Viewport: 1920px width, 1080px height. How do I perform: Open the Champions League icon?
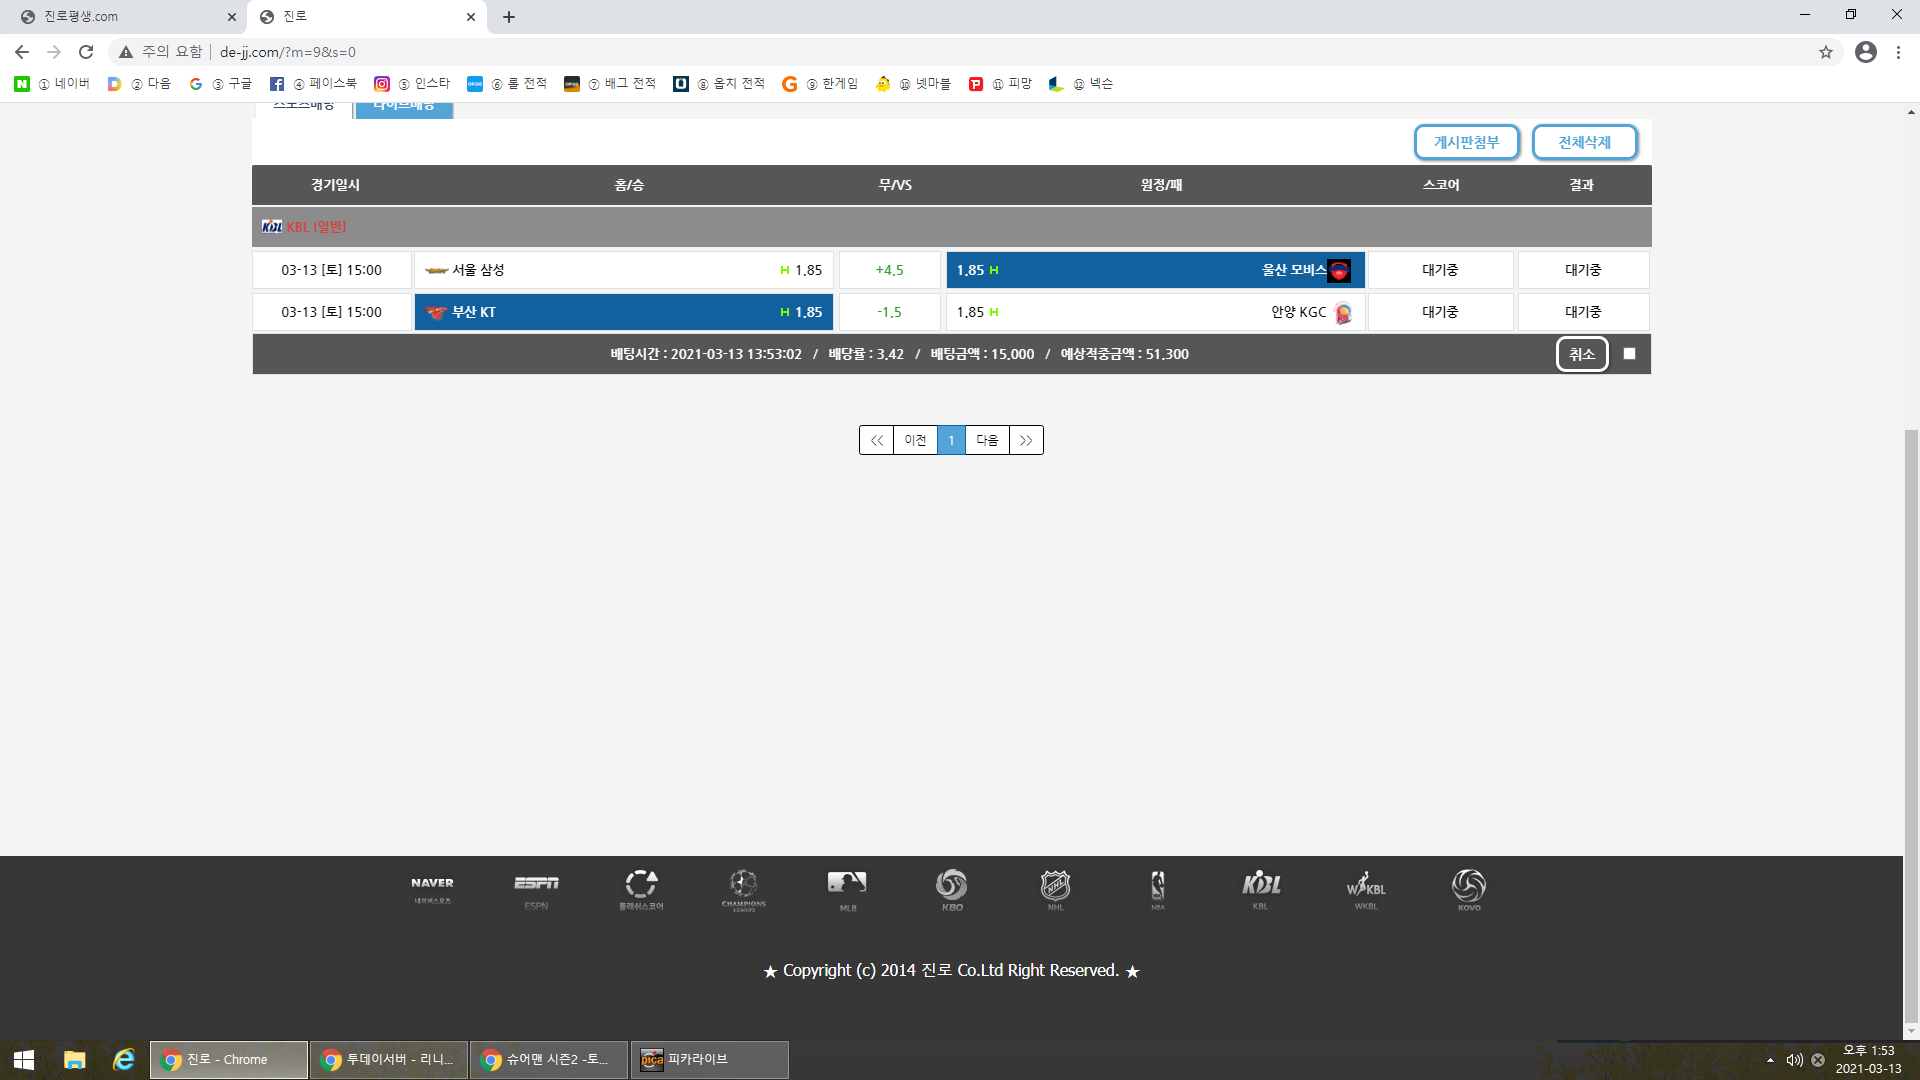point(743,888)
